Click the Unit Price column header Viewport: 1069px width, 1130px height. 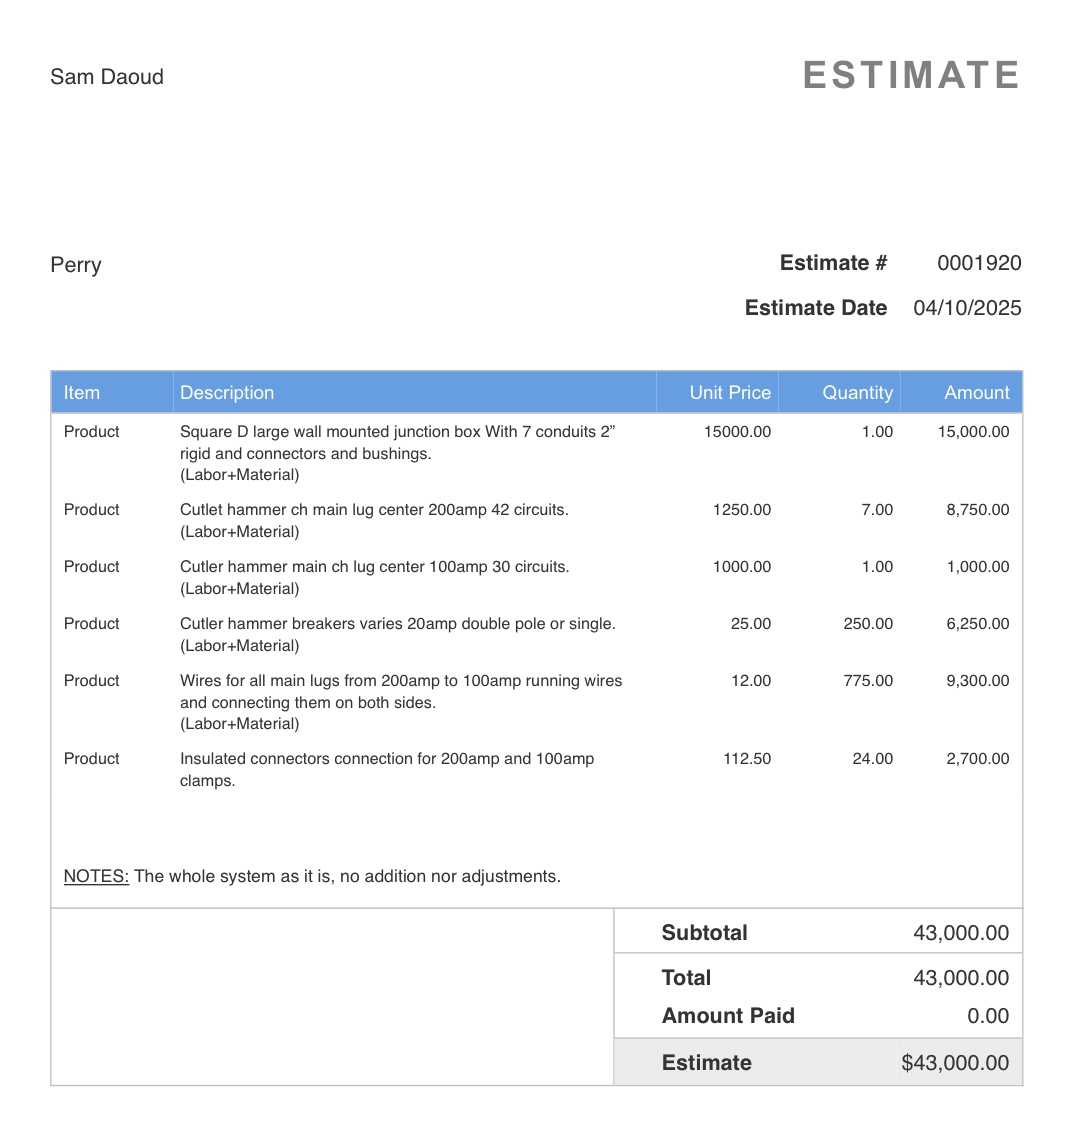[730, 393]
